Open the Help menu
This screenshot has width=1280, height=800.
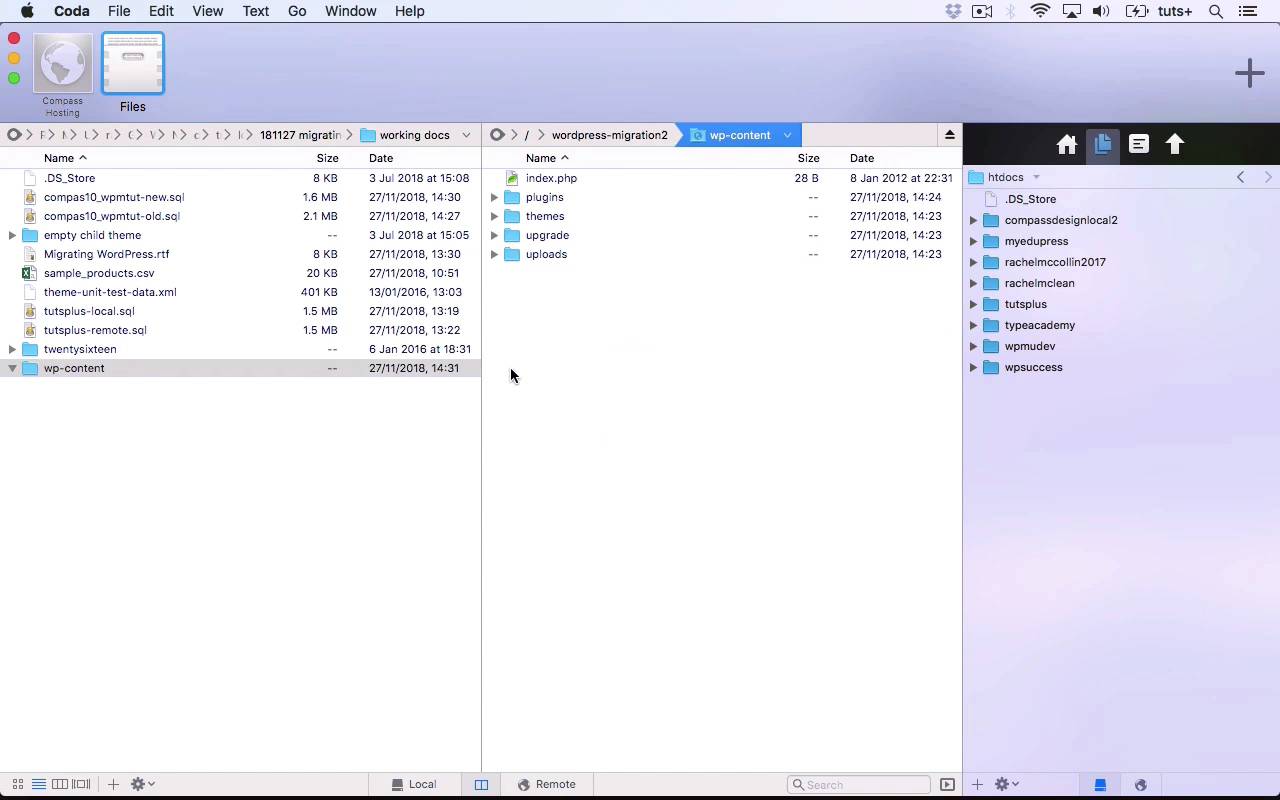(x=409, y=11)
